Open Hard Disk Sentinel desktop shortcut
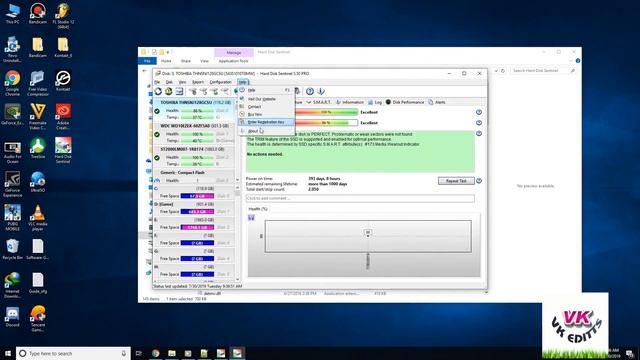Image resolution: width=640 pixels, height=360 pixels. tap(63, 150)
